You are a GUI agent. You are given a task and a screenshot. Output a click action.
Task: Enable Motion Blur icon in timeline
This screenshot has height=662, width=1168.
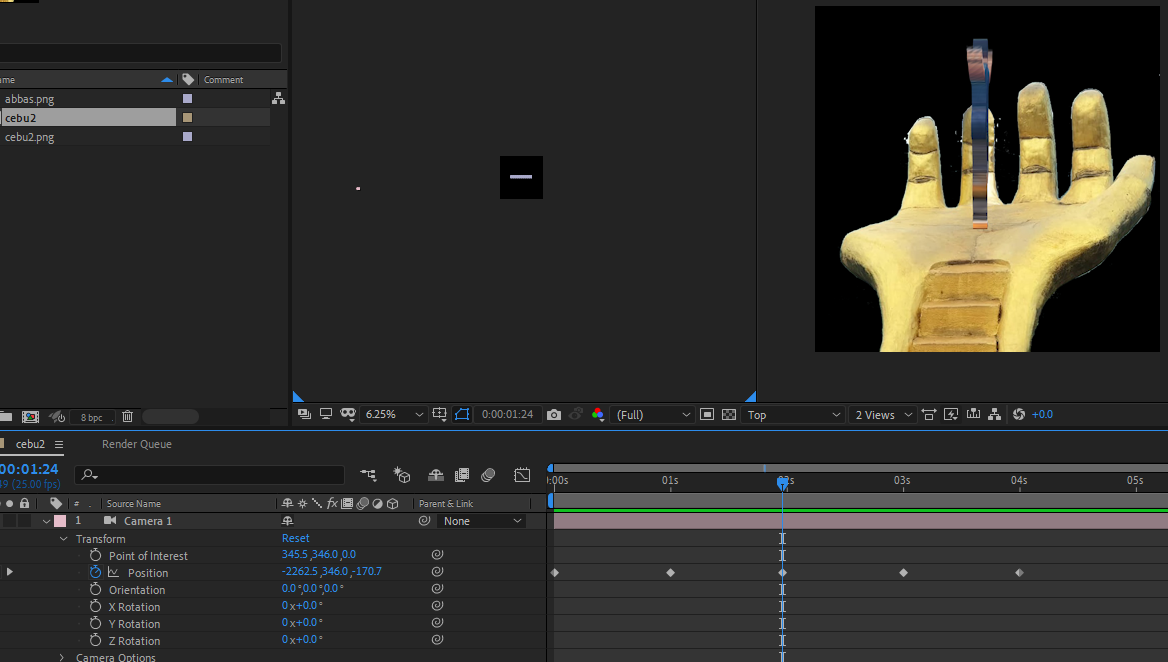coord(489,475)
